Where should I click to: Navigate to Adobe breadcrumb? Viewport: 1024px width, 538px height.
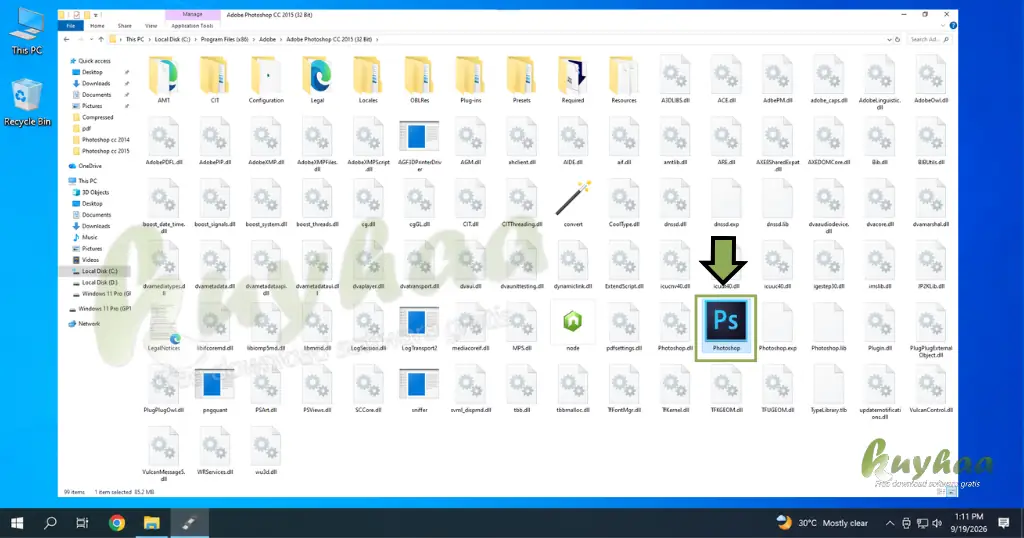[x=267, y=39]
